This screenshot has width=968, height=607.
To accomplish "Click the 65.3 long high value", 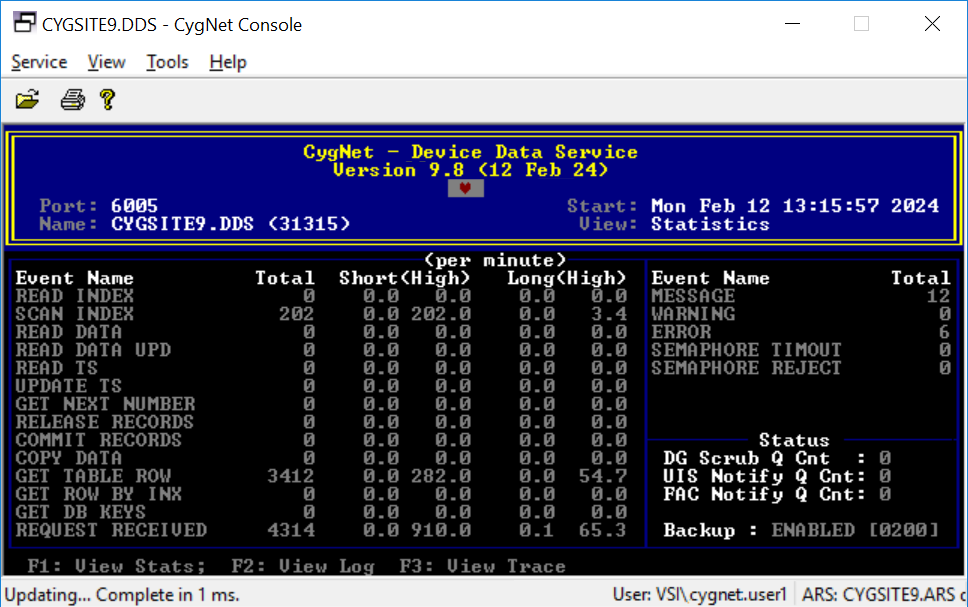I will point(603,530).
